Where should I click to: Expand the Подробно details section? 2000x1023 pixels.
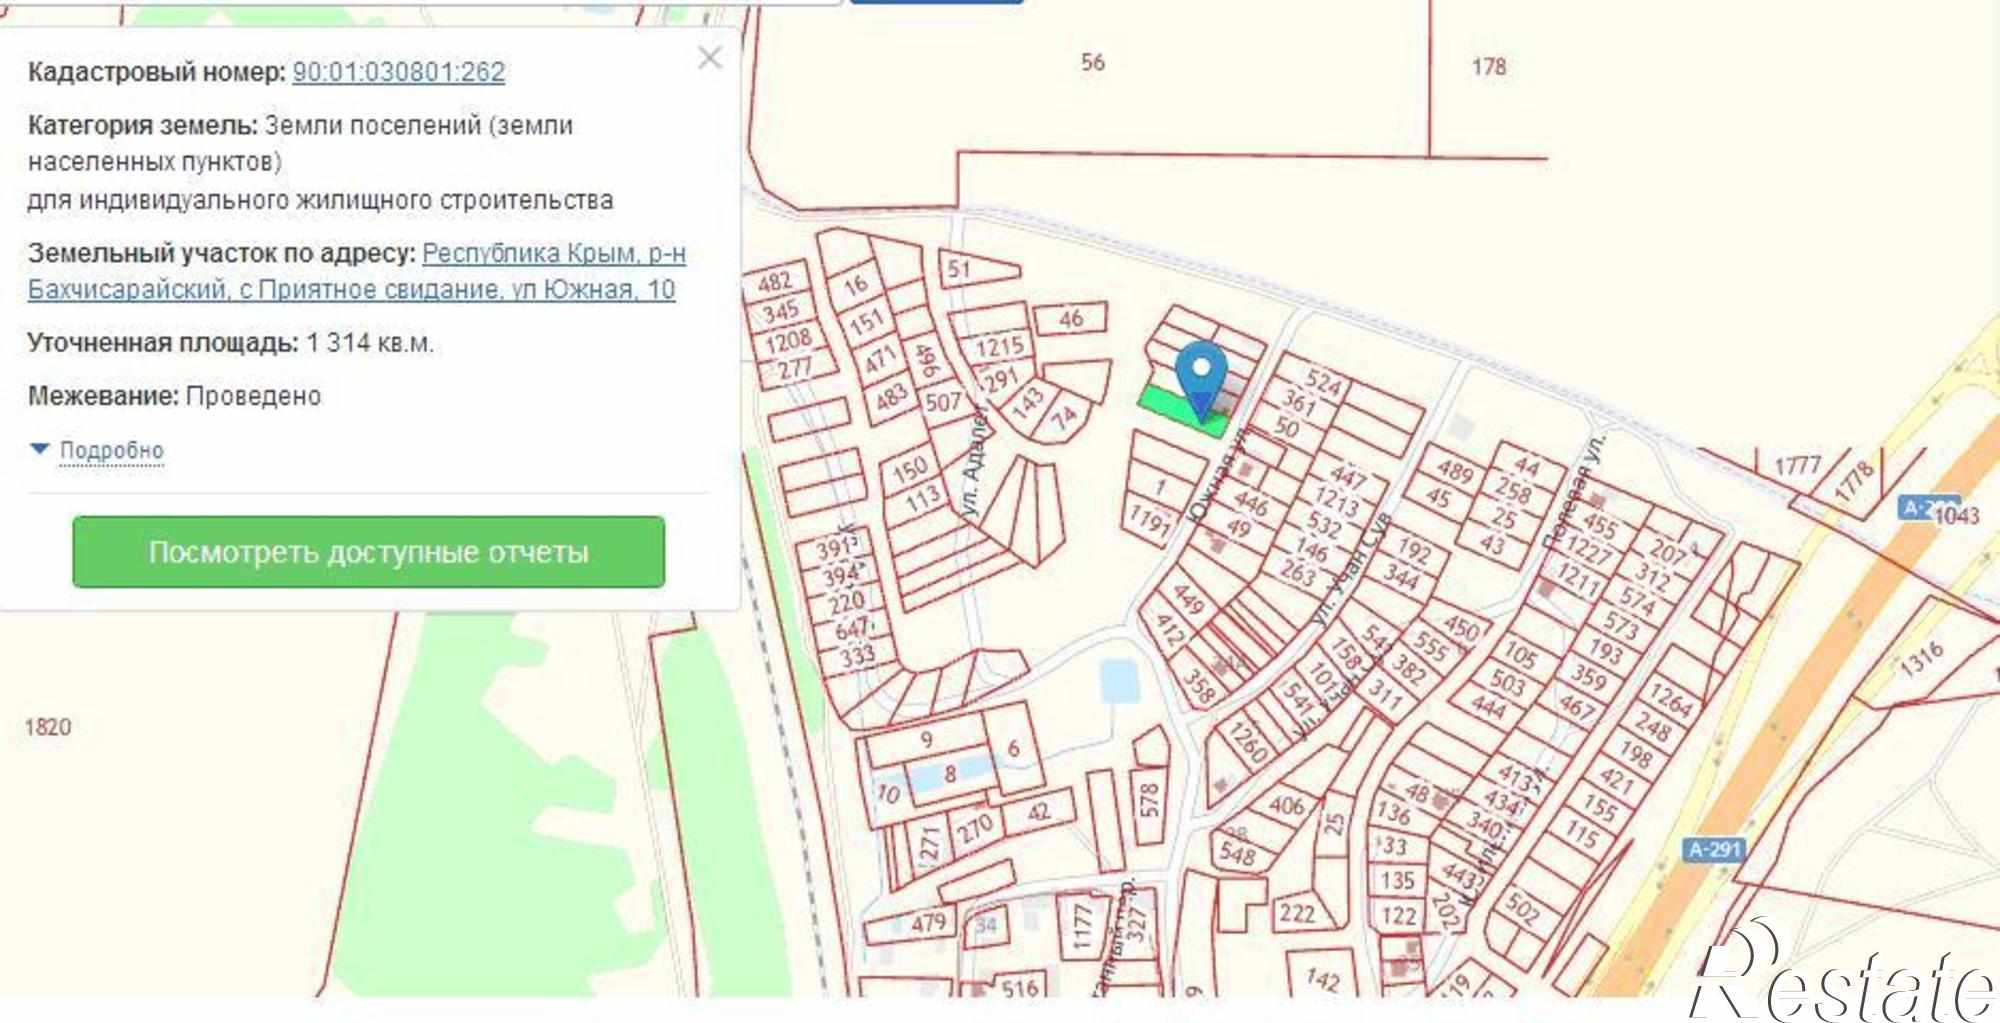point(111,450)
